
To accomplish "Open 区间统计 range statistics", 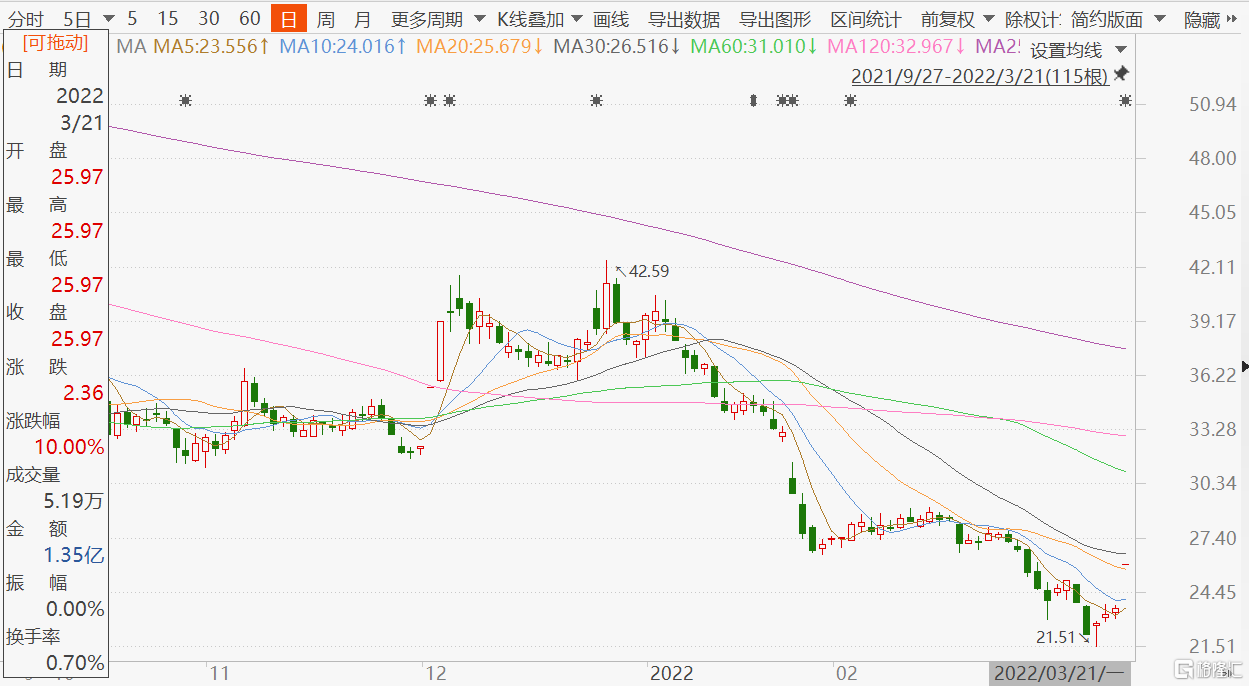I will [866, 19].
